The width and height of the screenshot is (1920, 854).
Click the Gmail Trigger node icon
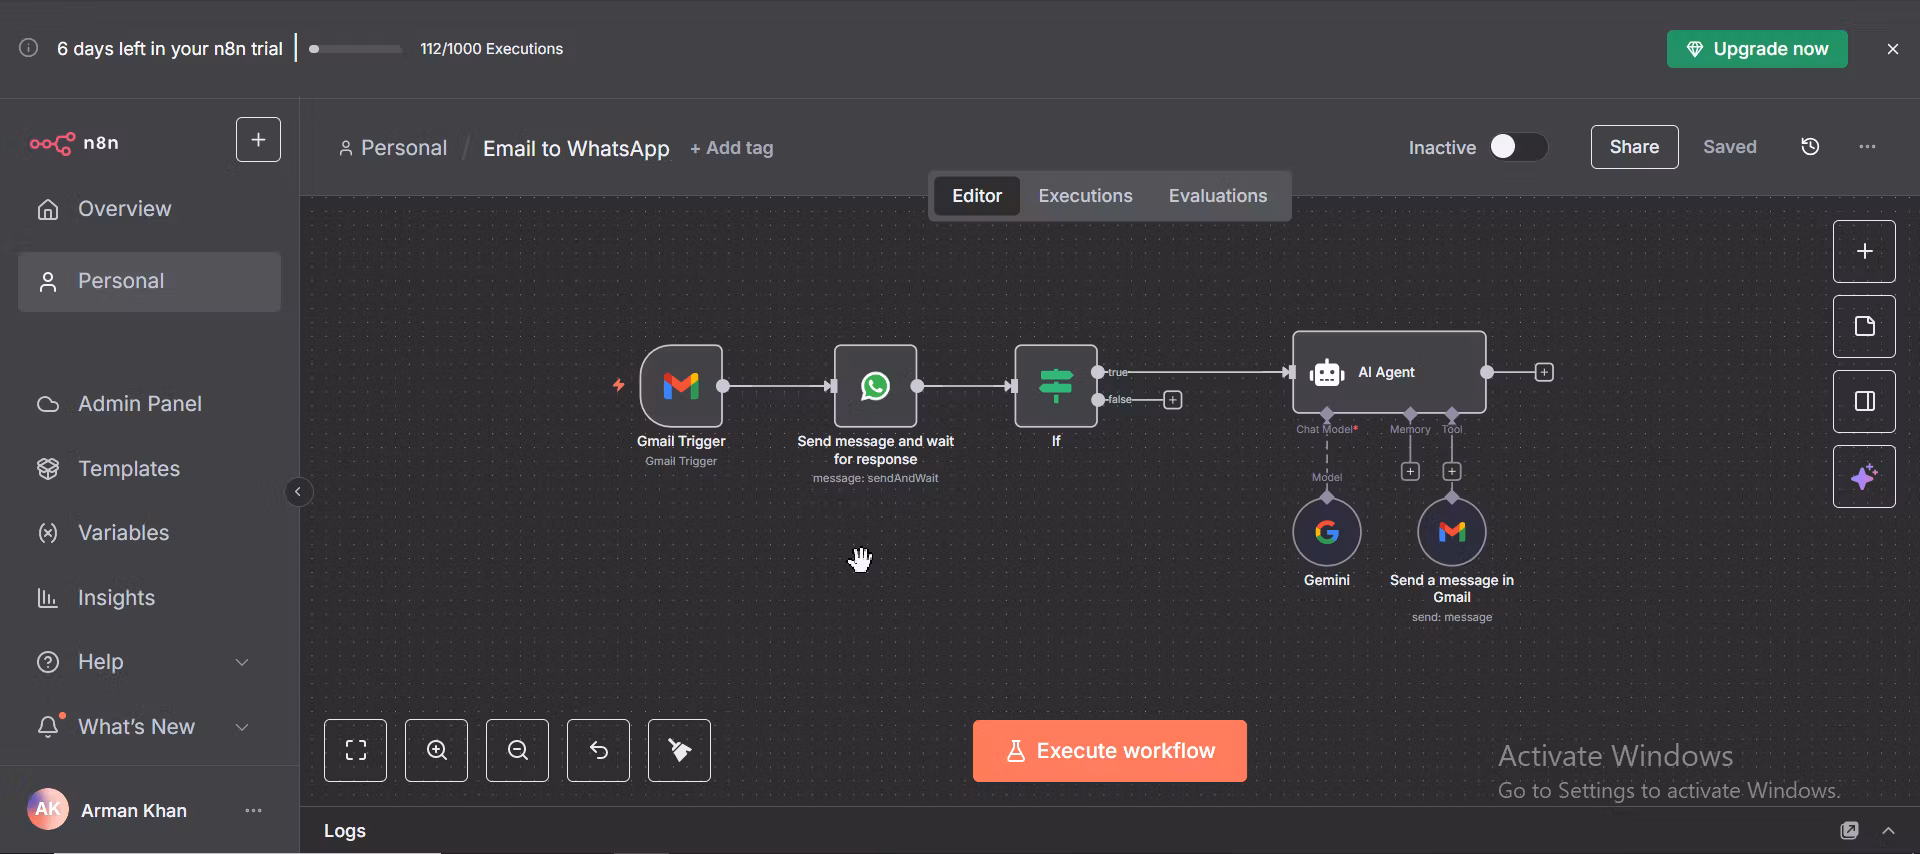coord(681,386)
